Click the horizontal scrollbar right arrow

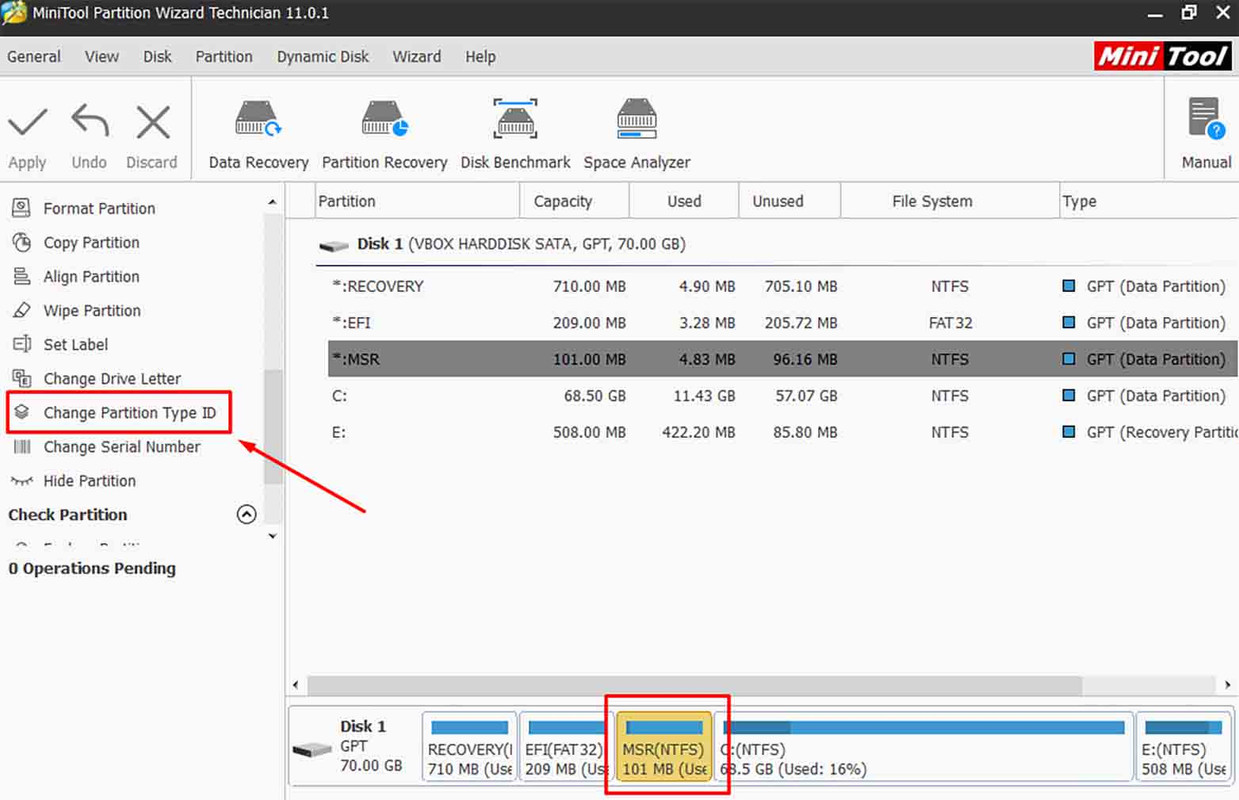pos(1228,685)
